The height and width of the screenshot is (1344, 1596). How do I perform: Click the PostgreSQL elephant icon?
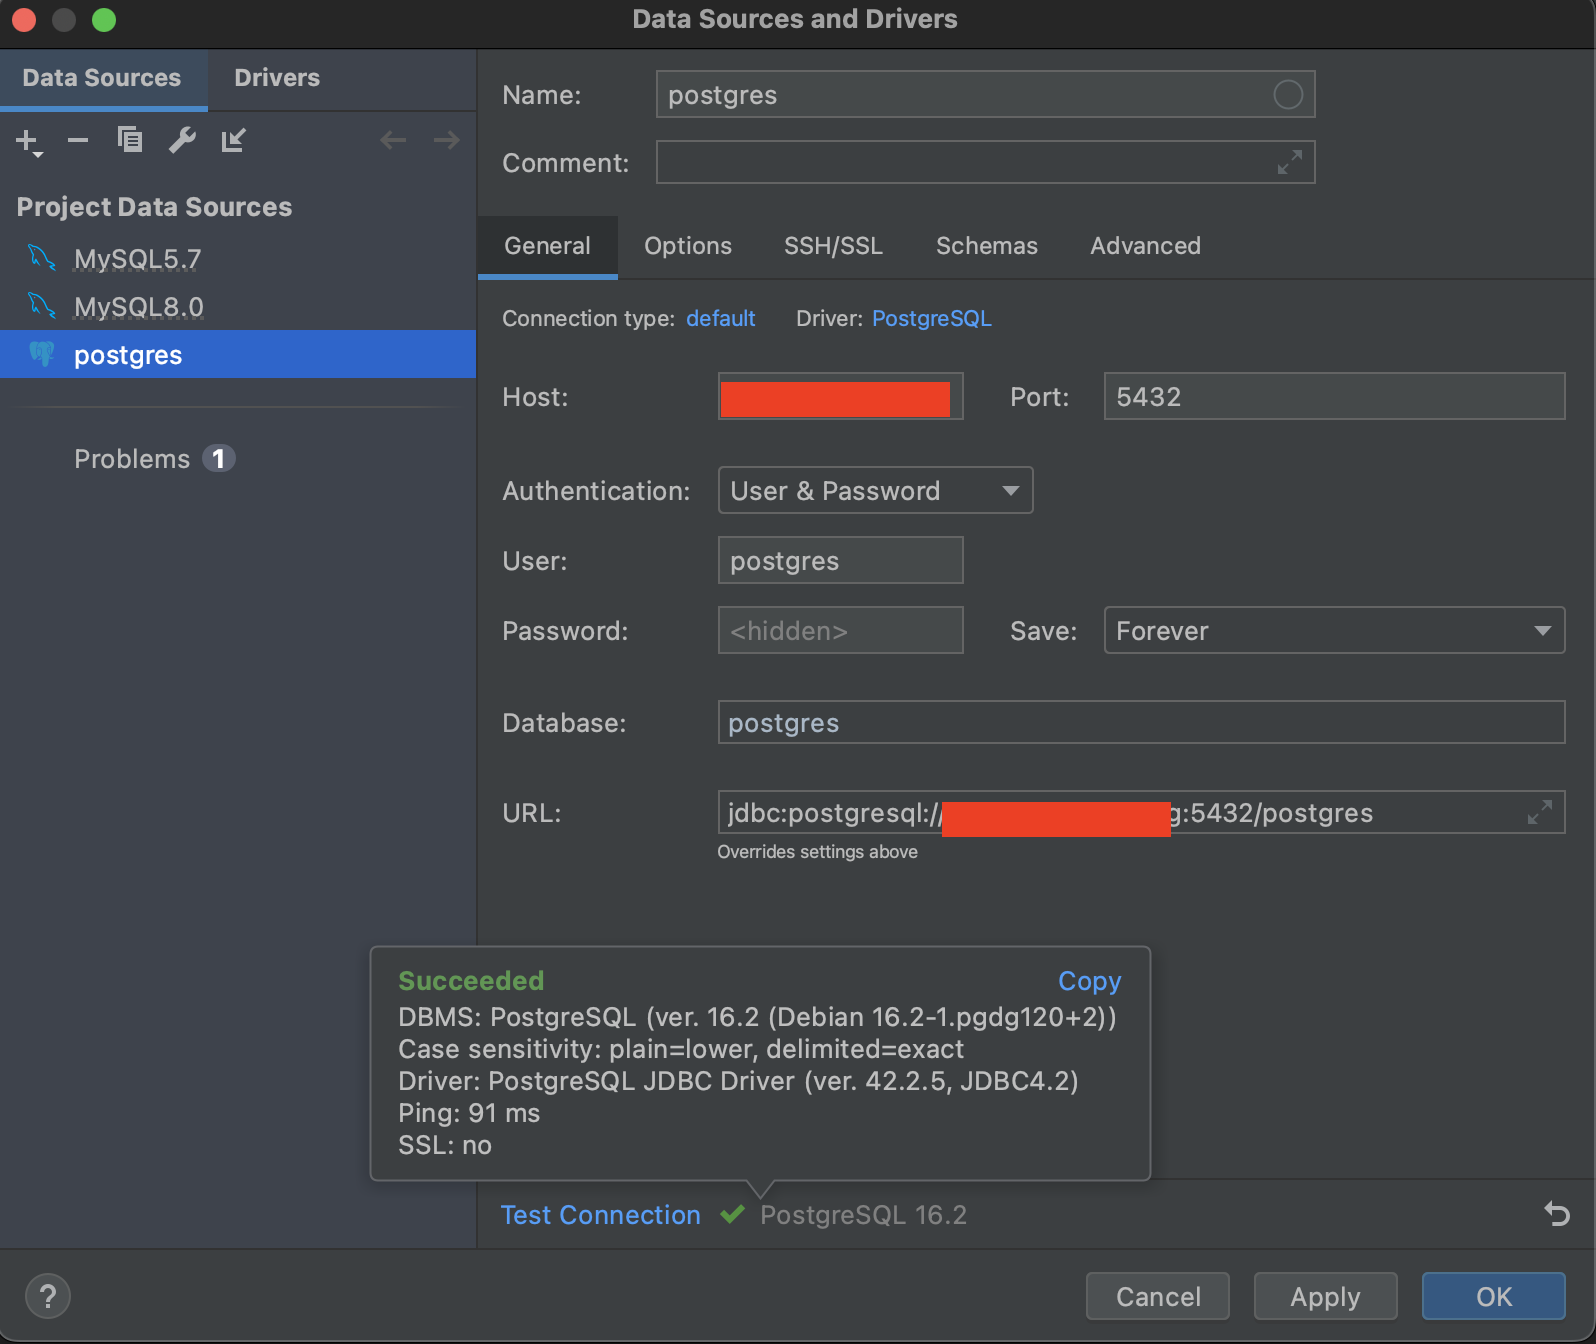pyautogui.click(x=42, y=354)
